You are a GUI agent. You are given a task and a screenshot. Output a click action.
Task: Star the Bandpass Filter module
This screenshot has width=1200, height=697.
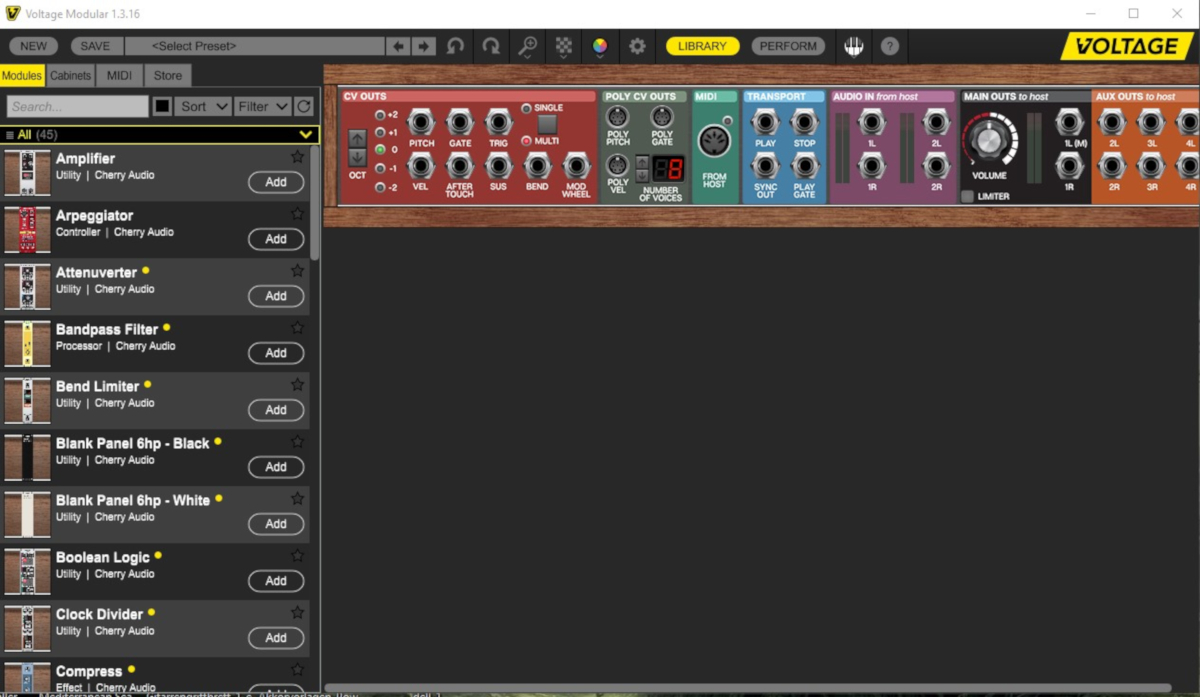[297, 328]
